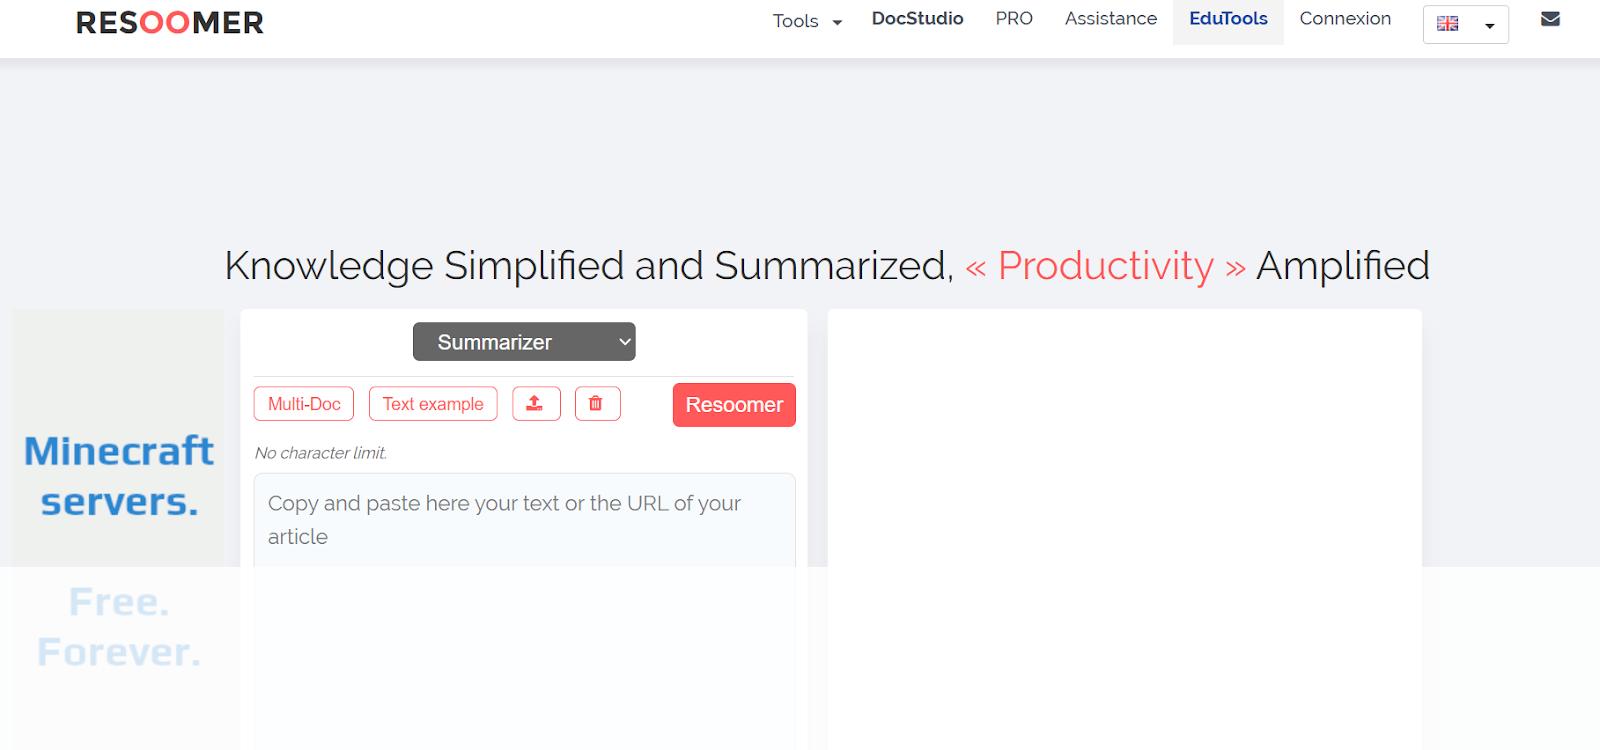Screen dimensions: 1600x750
Task: Click the upload file icon button
Action: (536, 404)
